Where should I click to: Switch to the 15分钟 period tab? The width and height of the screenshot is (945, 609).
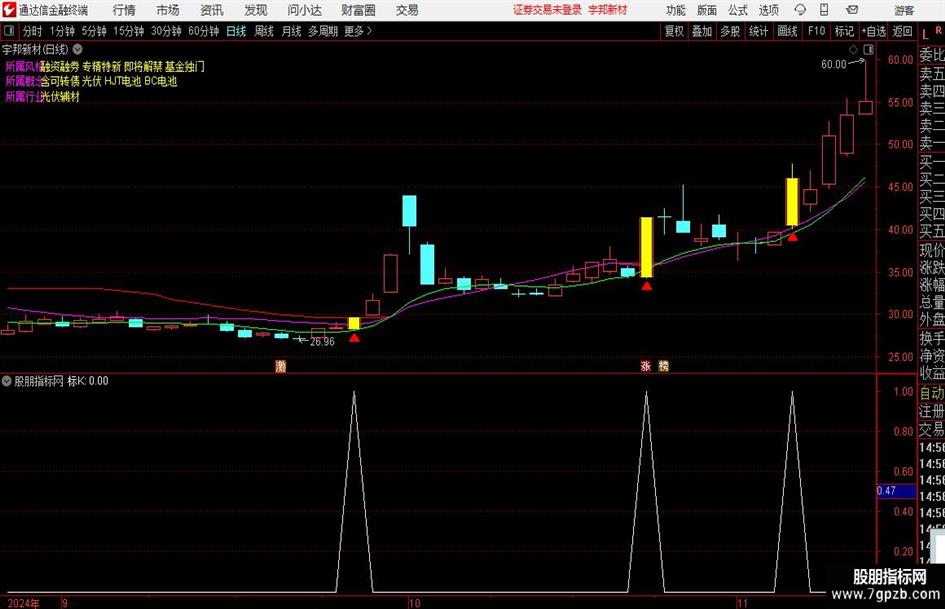(129, 31)
